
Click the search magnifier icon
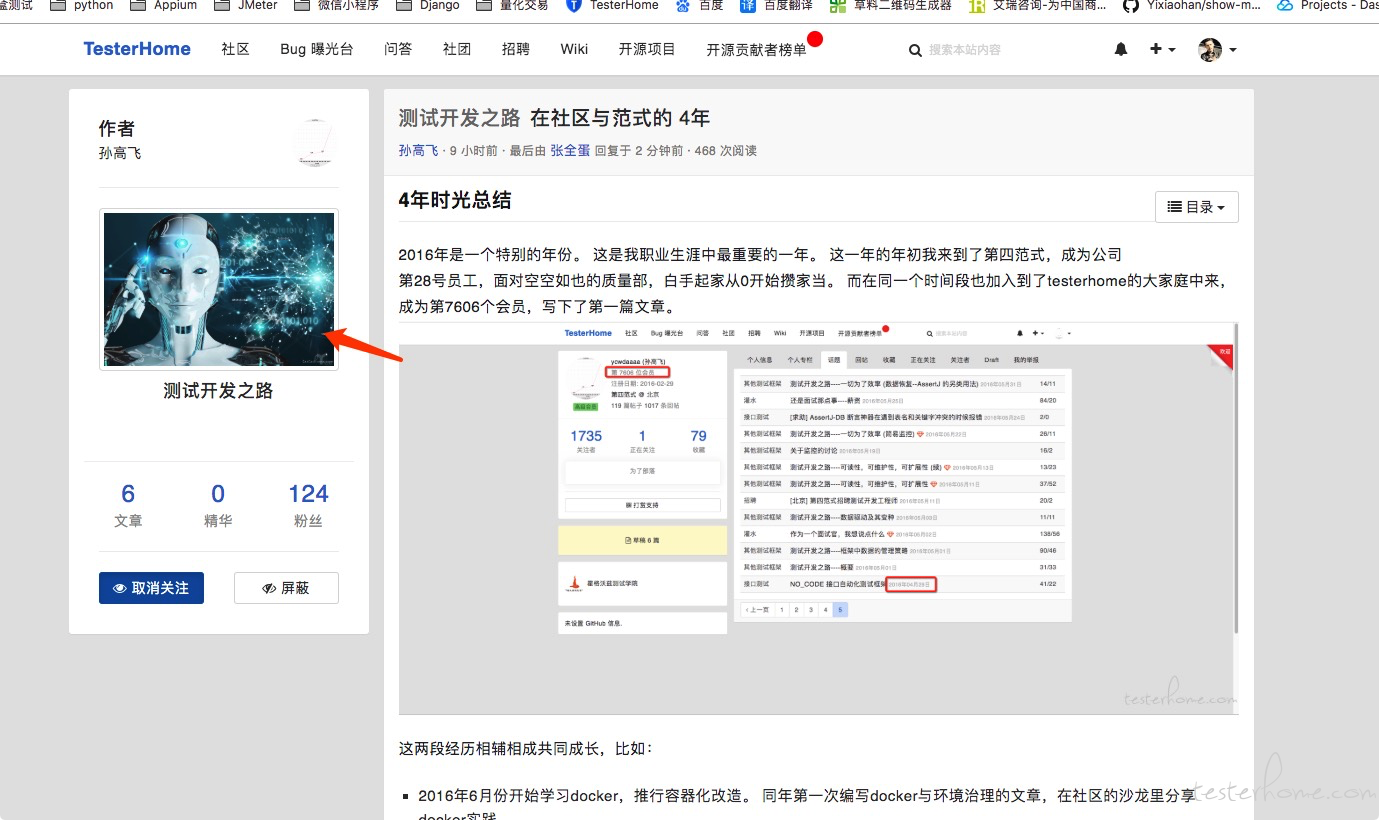[x=915, y=50]
